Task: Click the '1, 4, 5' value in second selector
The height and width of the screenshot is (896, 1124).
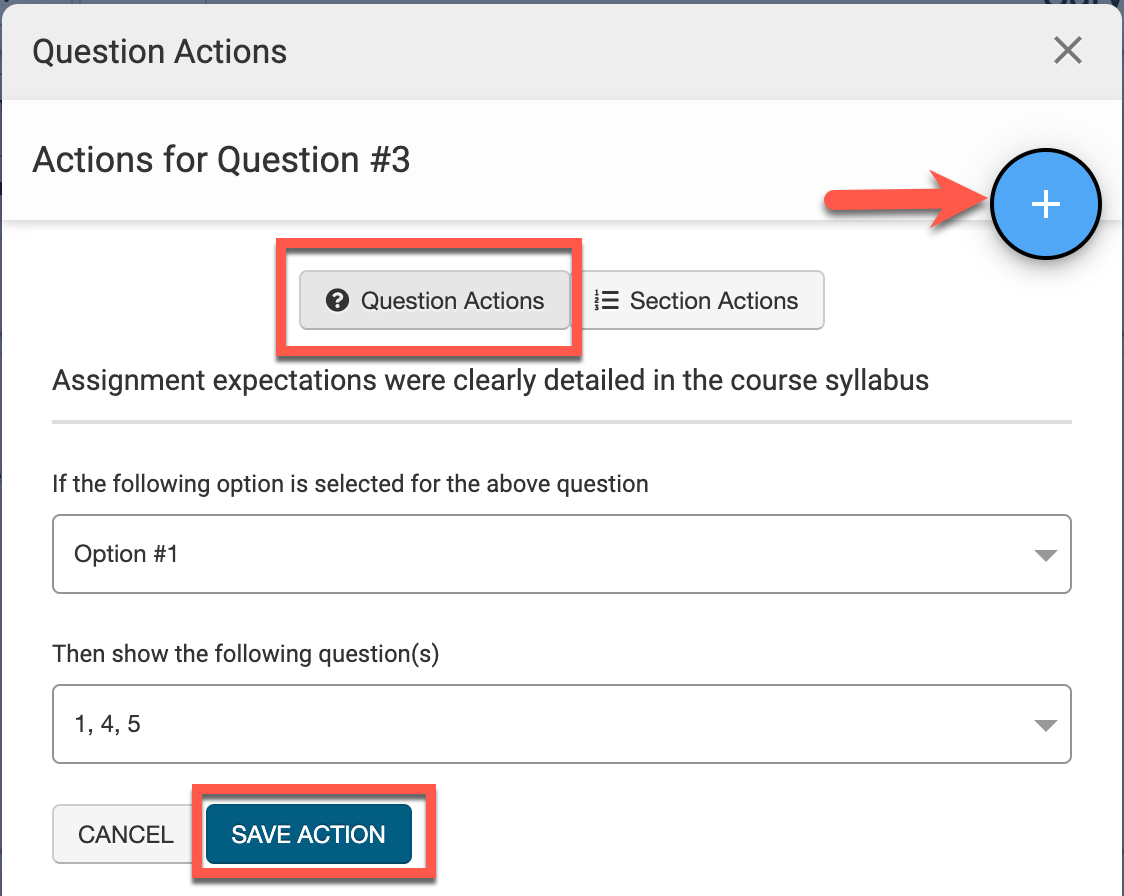Action: [x=107, y=724]
